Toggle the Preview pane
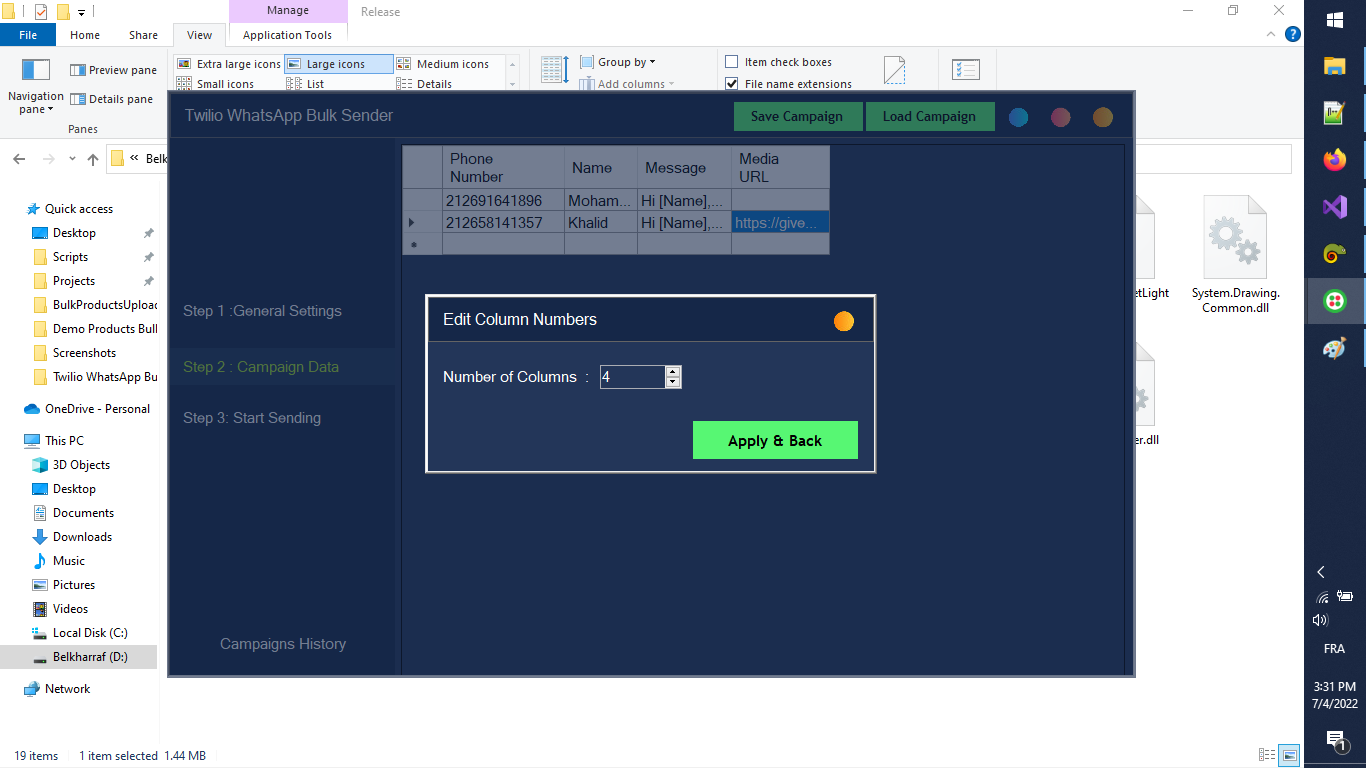1366x768 pixels. (x=113, y=70)
